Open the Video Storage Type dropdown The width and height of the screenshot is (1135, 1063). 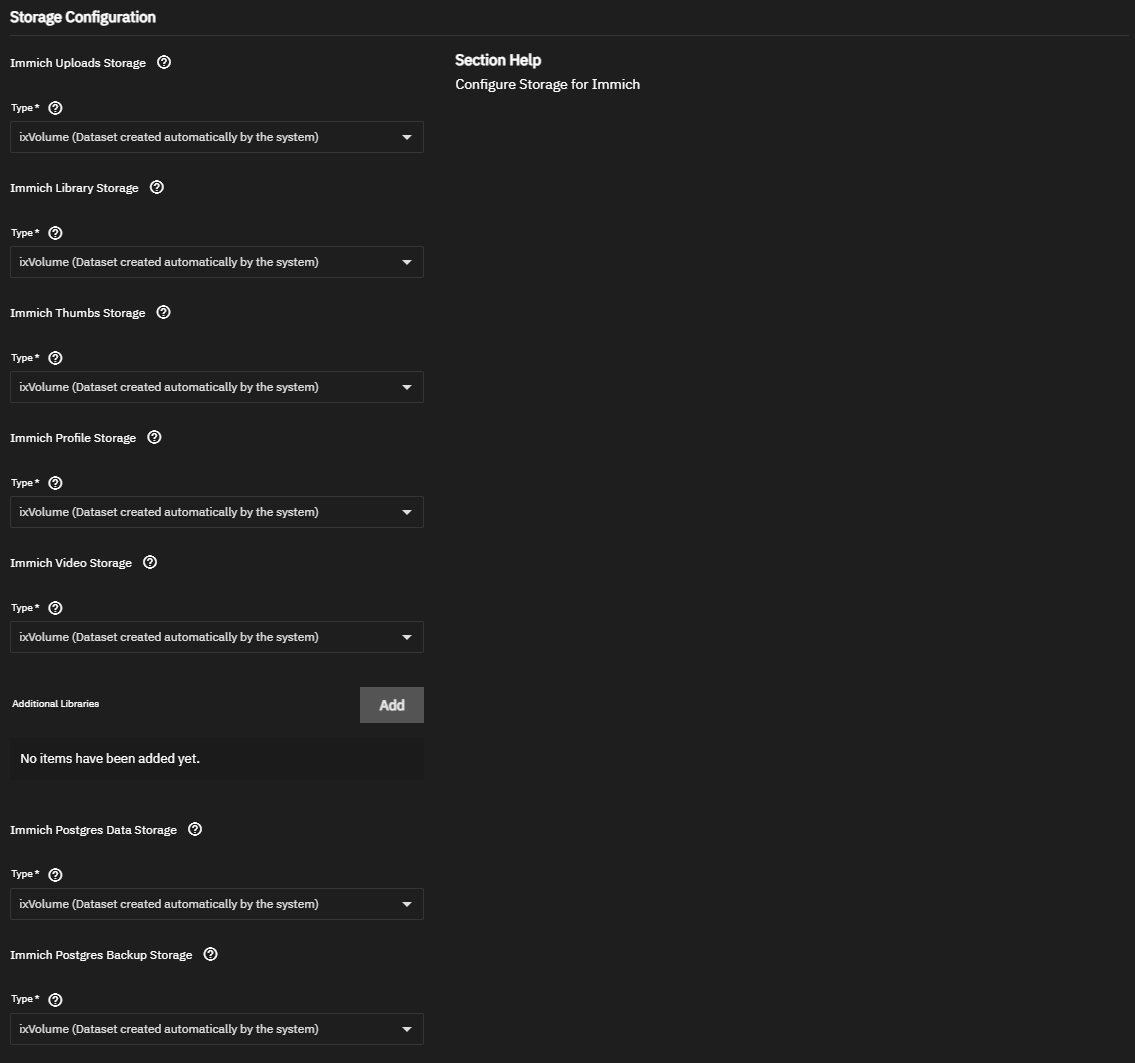[216, 638]
